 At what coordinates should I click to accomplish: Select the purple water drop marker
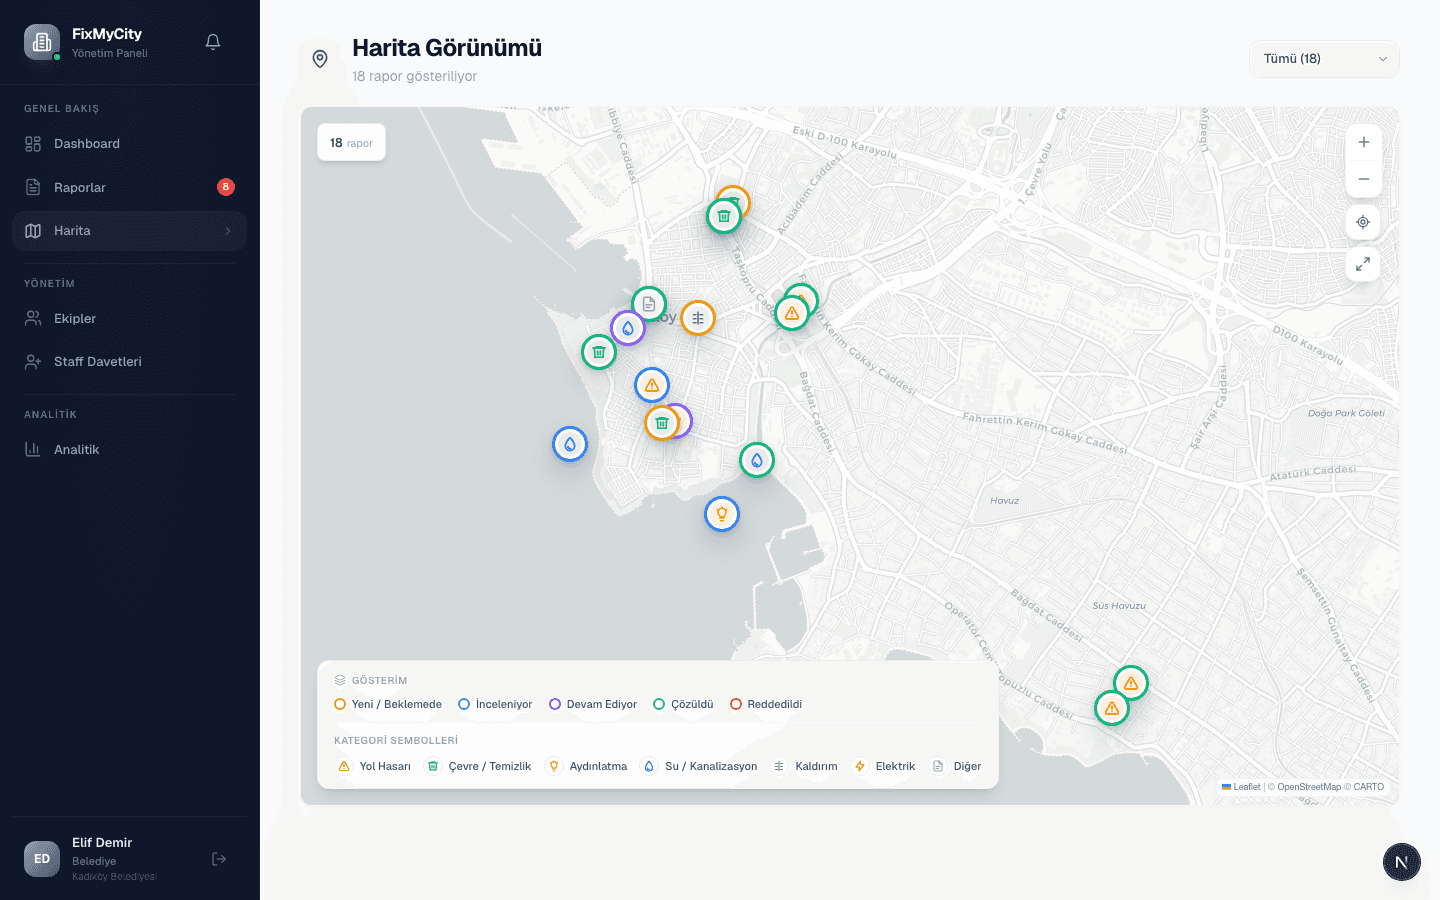click(628, 328)
